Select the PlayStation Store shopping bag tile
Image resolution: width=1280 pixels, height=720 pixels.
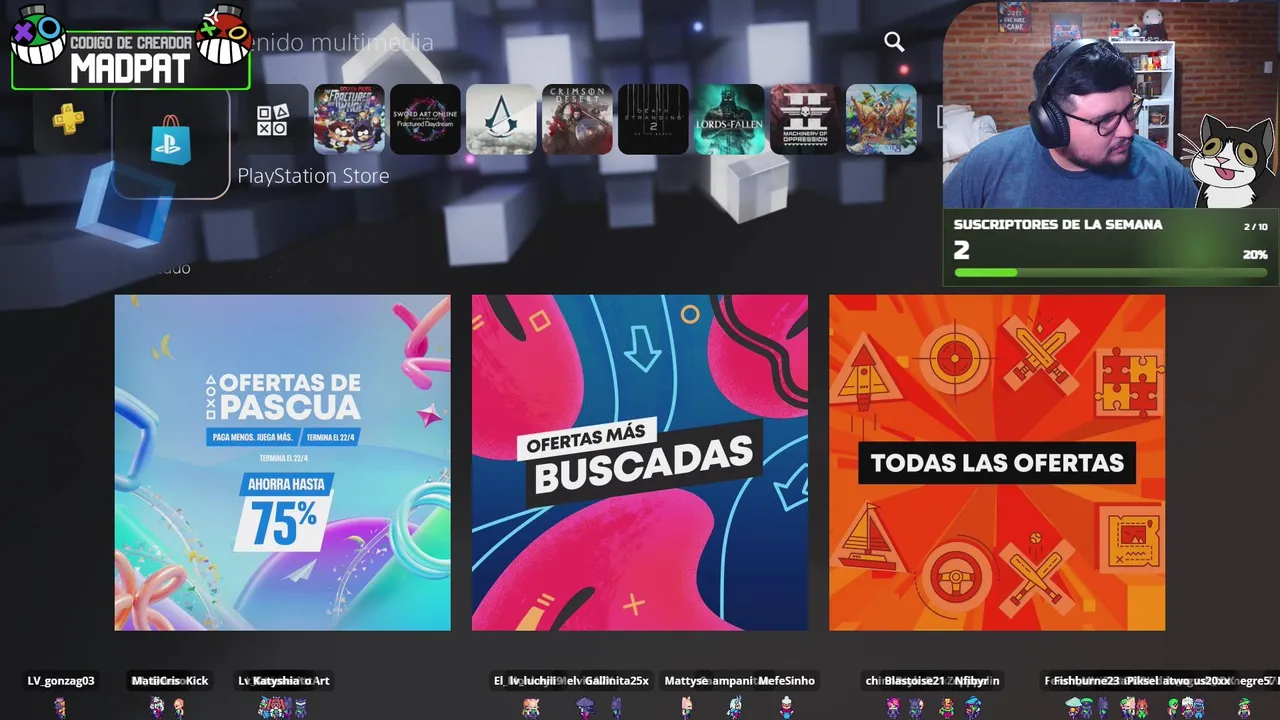[171, 143]
